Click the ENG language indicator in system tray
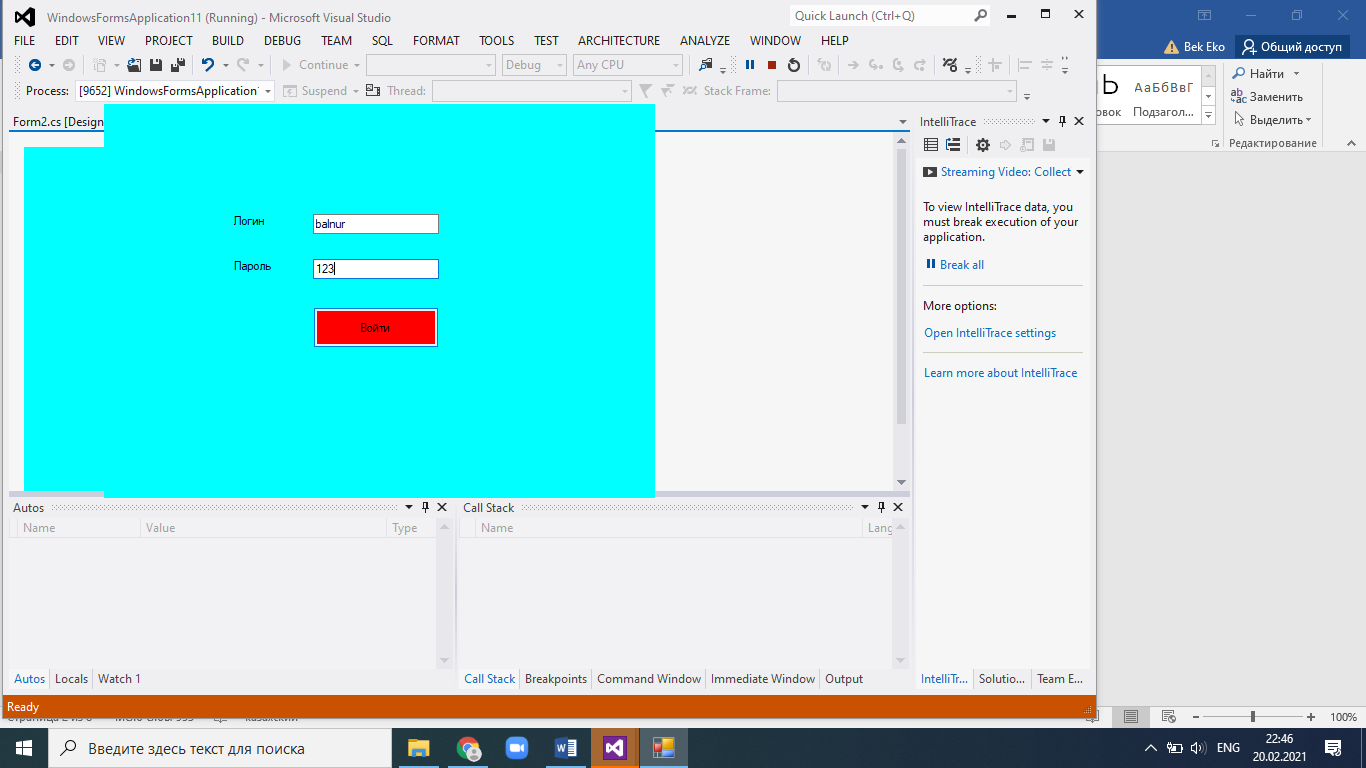Screen dimensions: 1366x768 (1229, 748)
